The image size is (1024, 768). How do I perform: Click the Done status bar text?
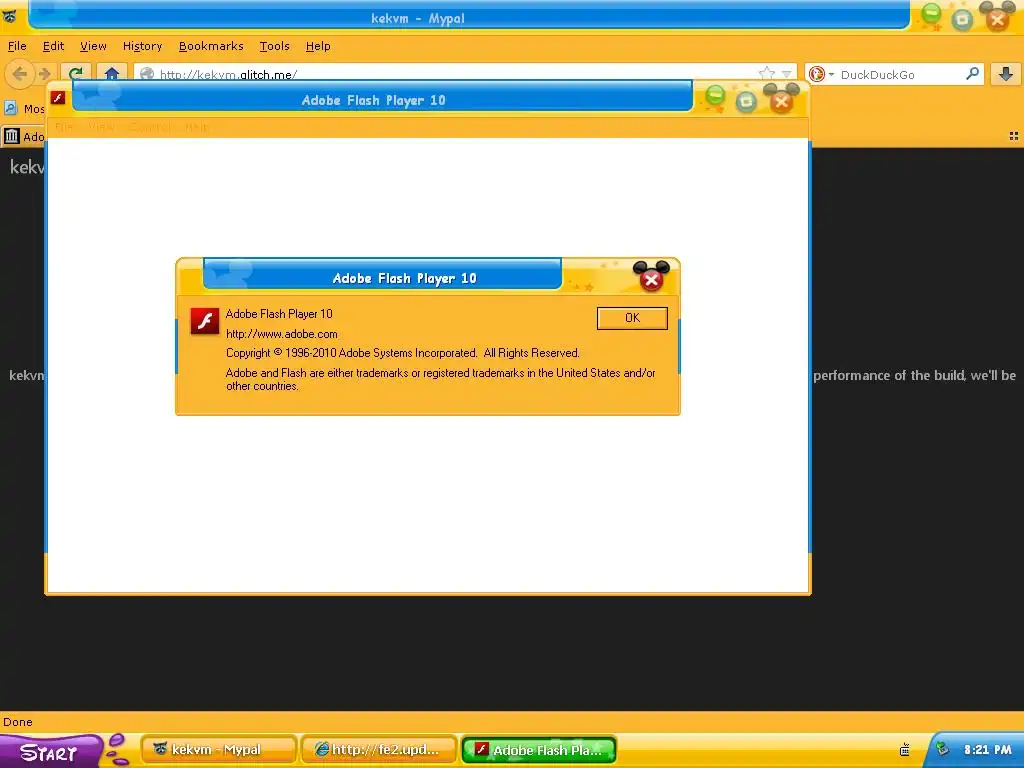(x=18, y=722)
